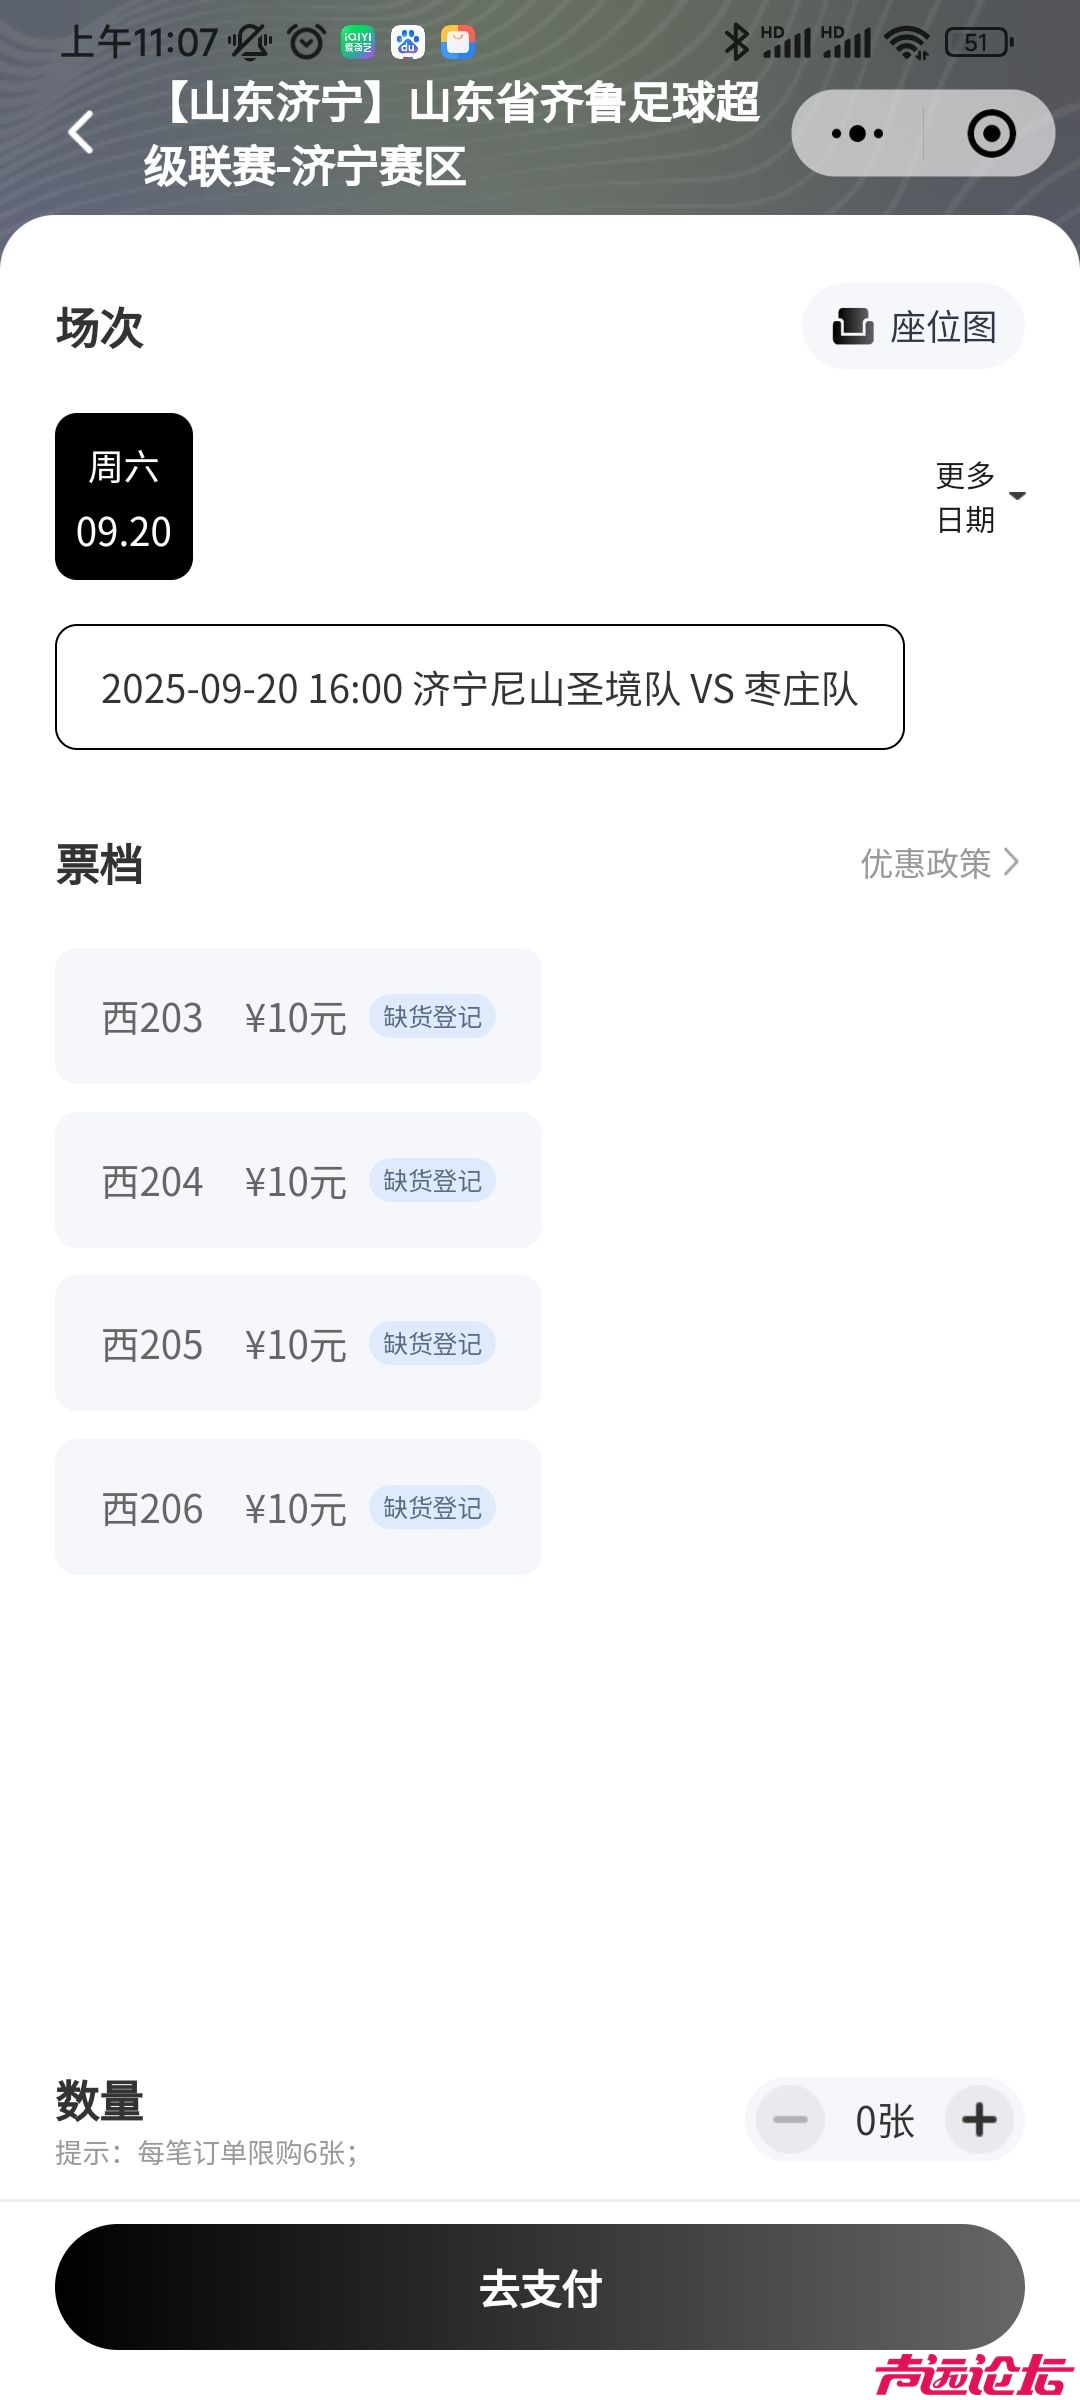Tap the iQIYI notification icon
The image size is (1080, 2400).
(358, 42)
